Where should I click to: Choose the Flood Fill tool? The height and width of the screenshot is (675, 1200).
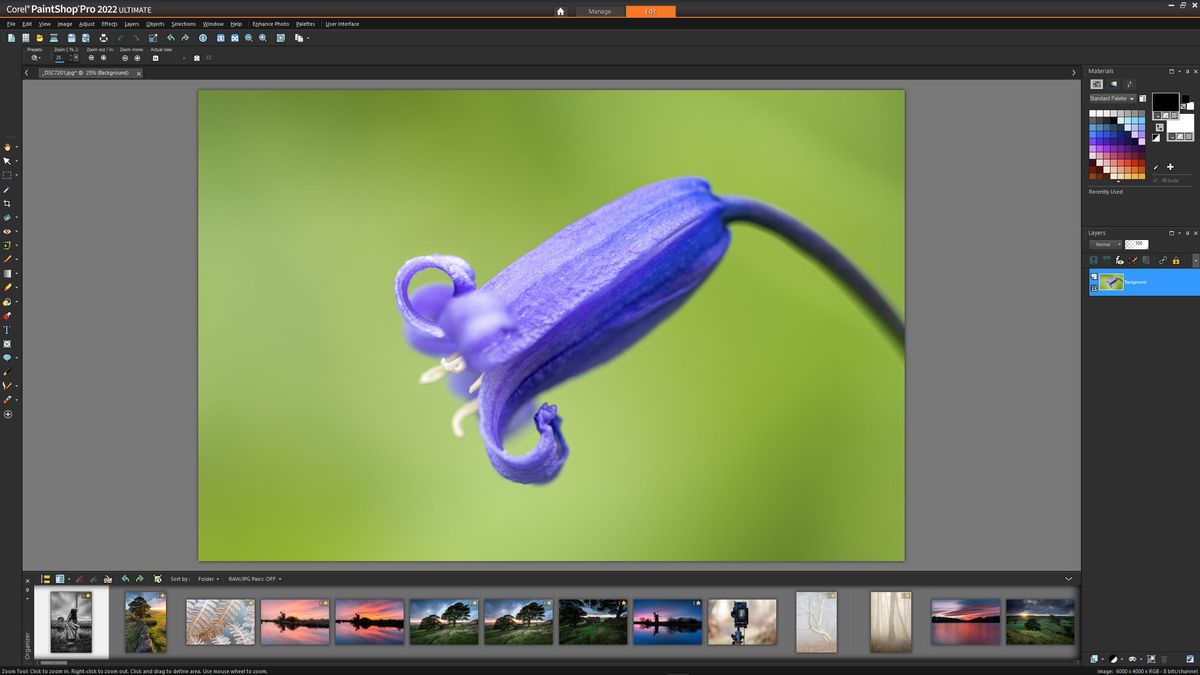tap(7, 301)
